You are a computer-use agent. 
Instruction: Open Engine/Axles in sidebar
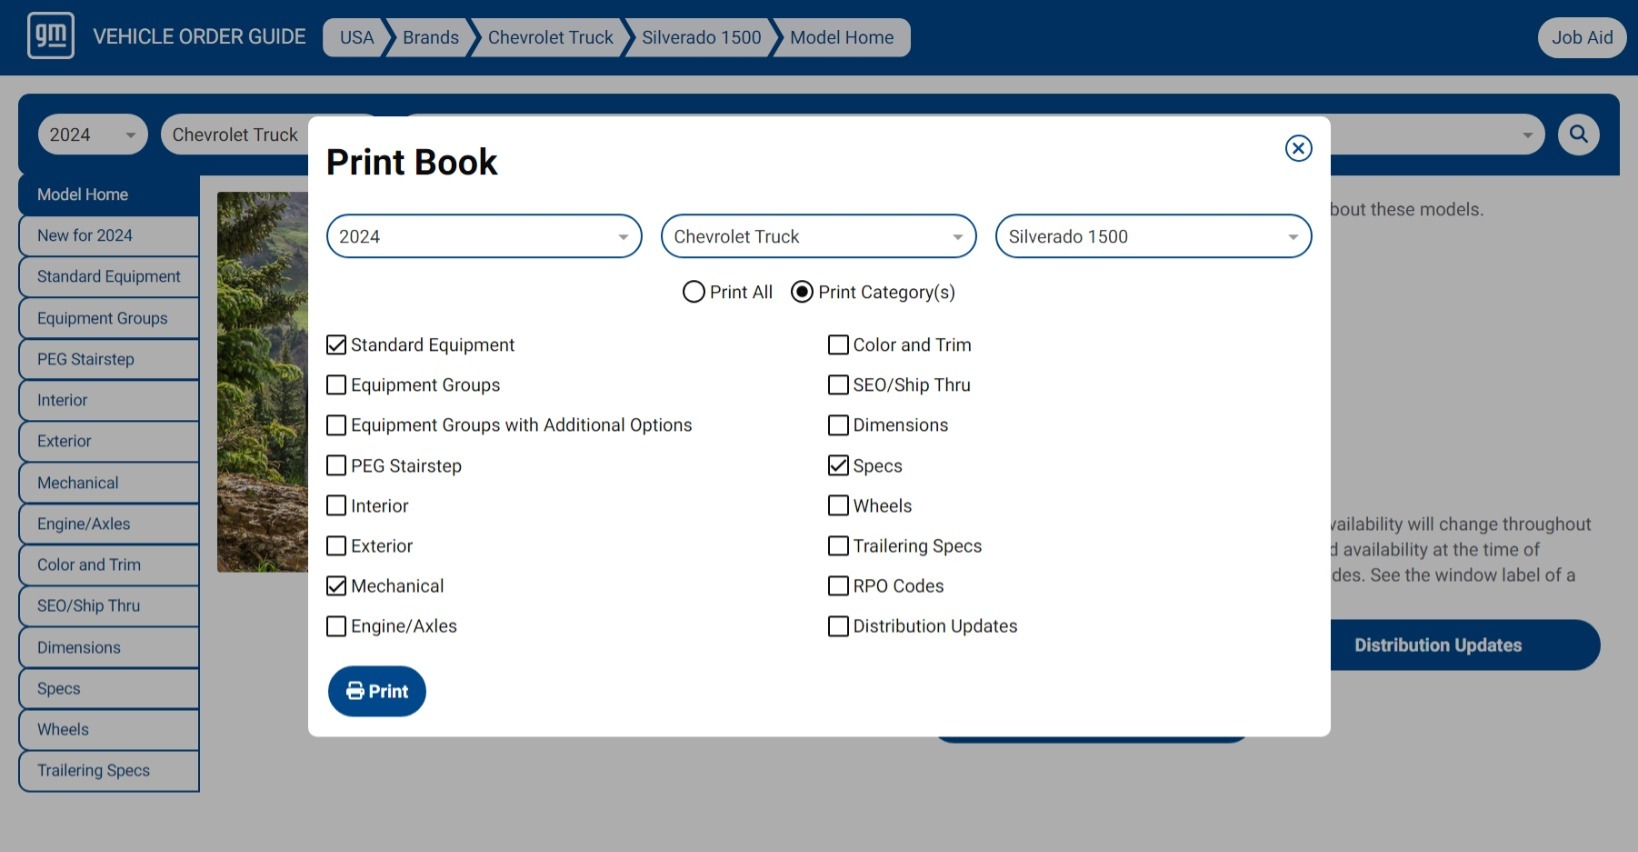109,524
